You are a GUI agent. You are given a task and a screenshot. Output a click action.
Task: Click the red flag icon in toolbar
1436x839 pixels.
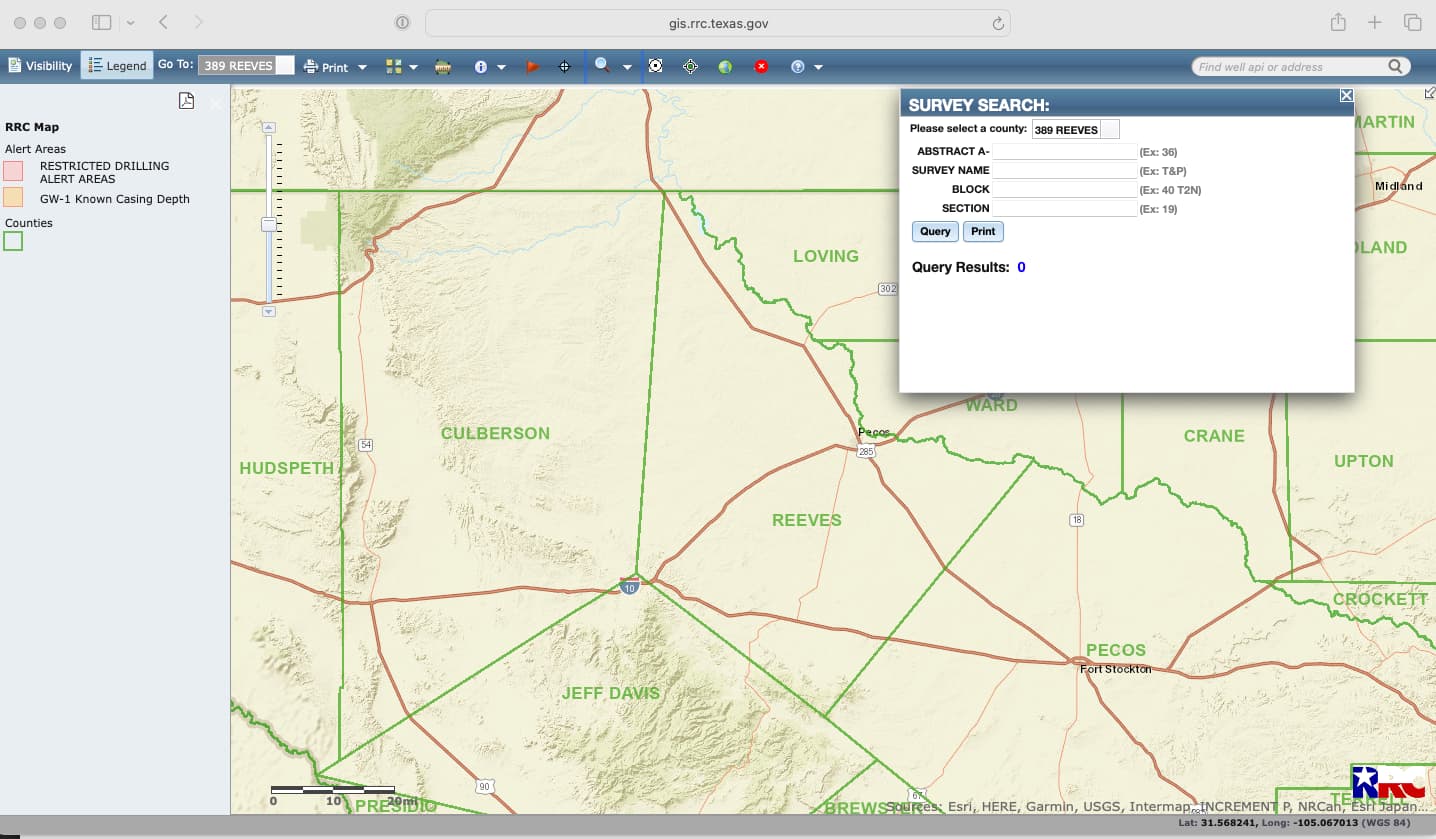533,67
